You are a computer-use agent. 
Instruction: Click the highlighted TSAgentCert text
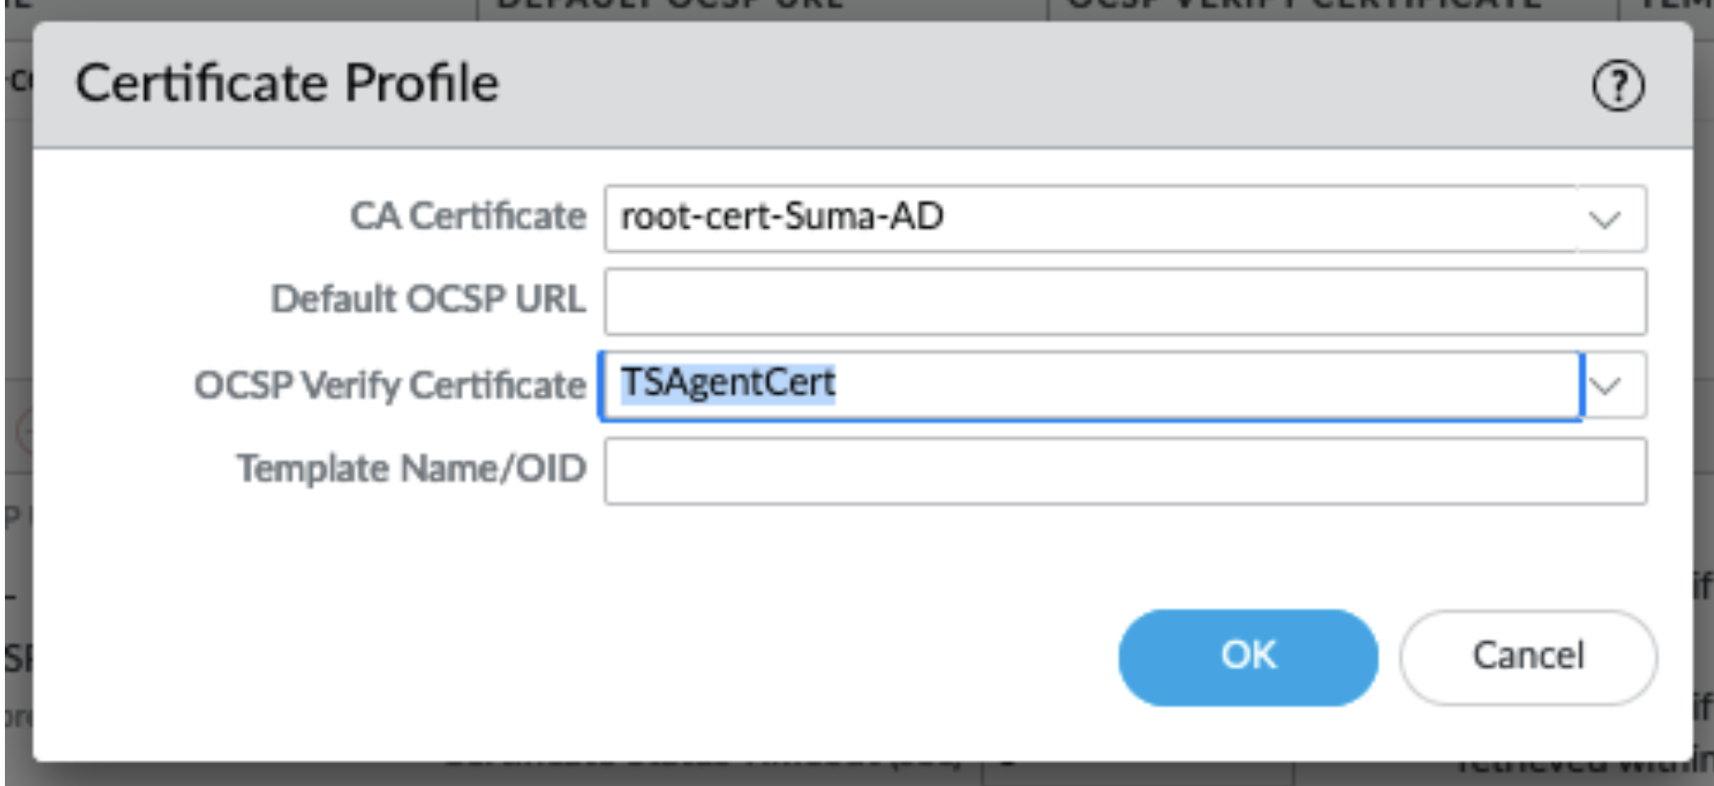[727, 383]
